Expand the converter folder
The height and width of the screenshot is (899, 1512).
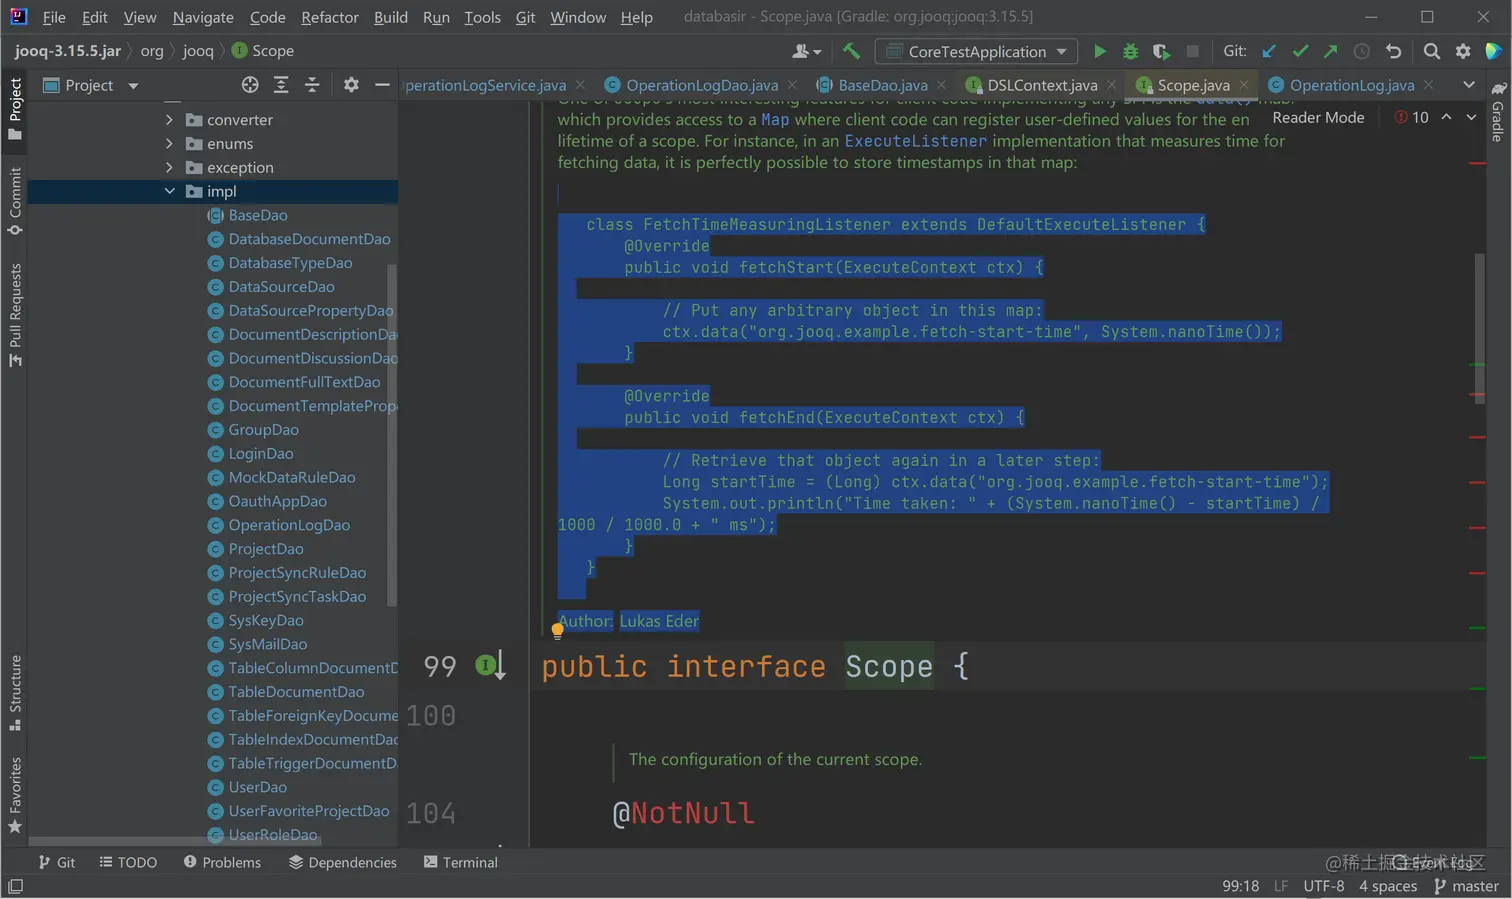pos(169,119)
